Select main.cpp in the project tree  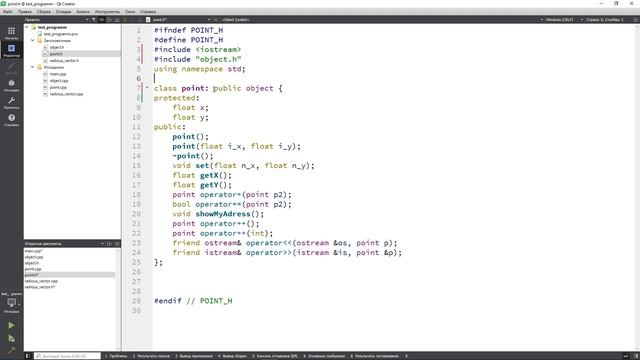(58, 74)
